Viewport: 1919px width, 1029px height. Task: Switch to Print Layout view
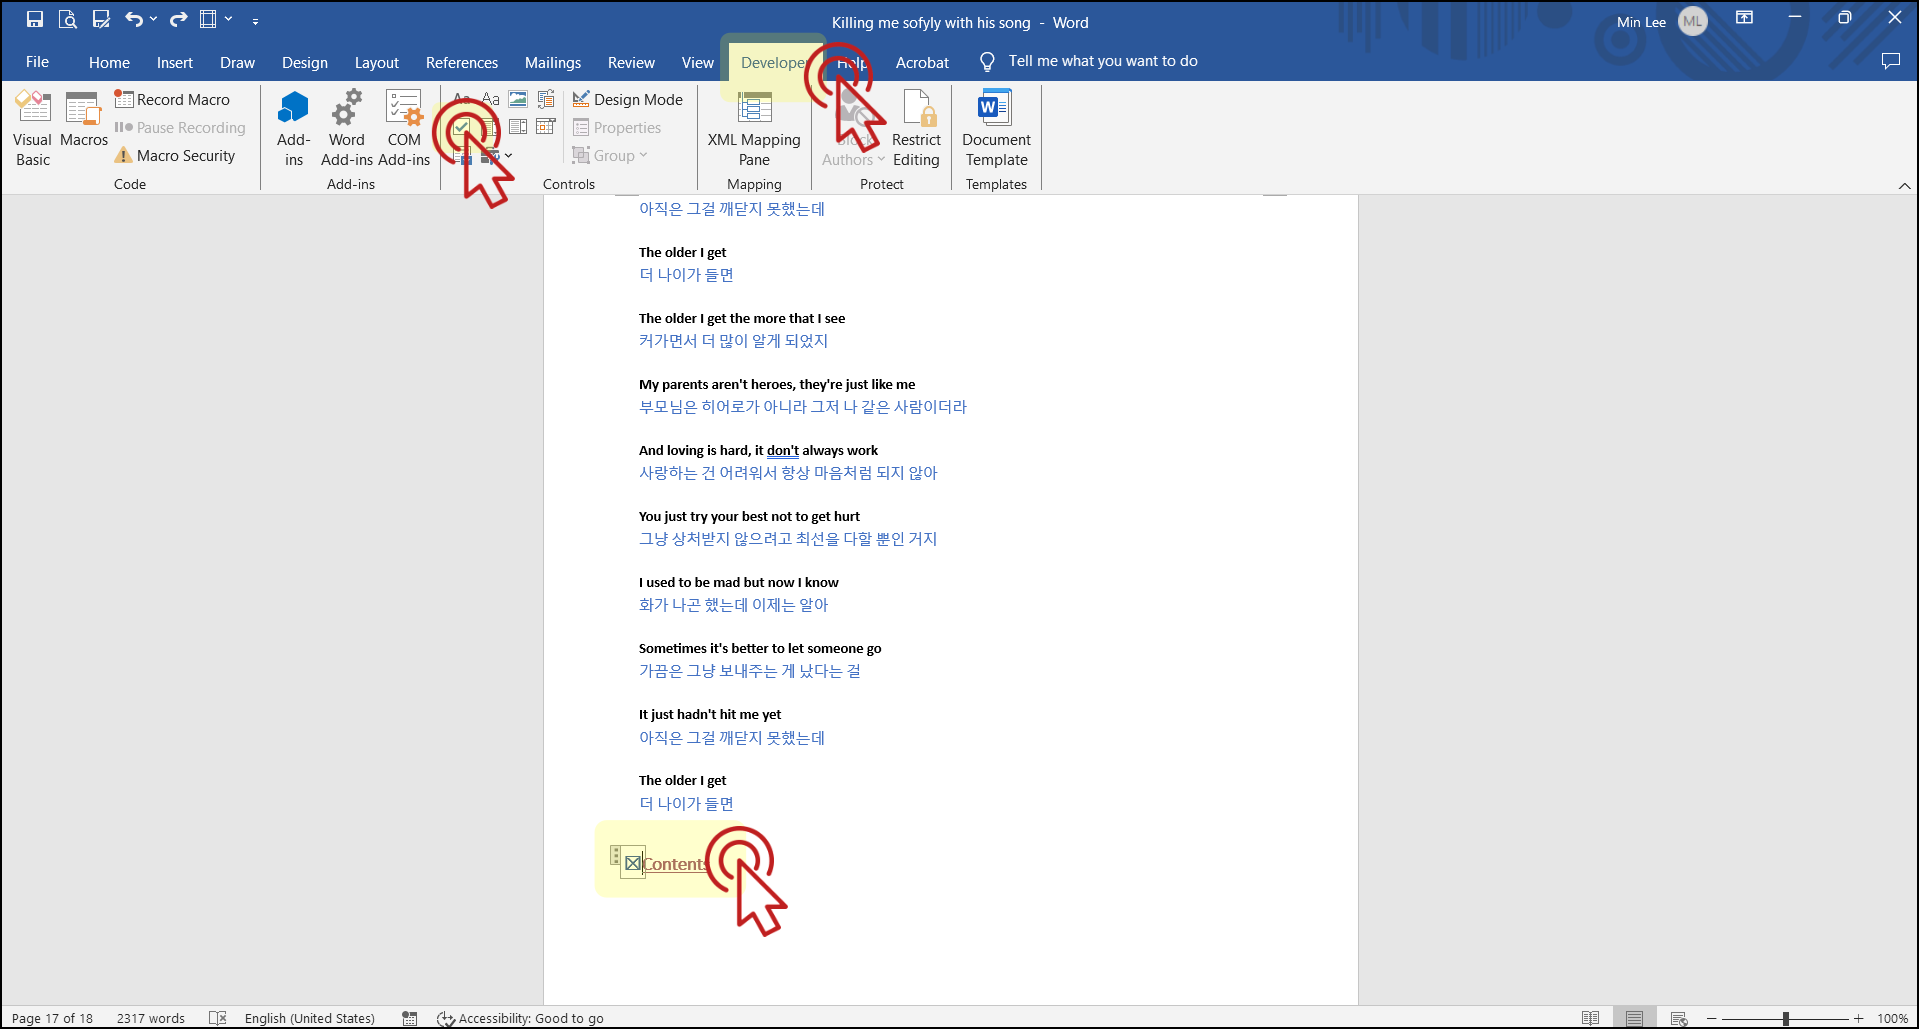[1634, 1018]
